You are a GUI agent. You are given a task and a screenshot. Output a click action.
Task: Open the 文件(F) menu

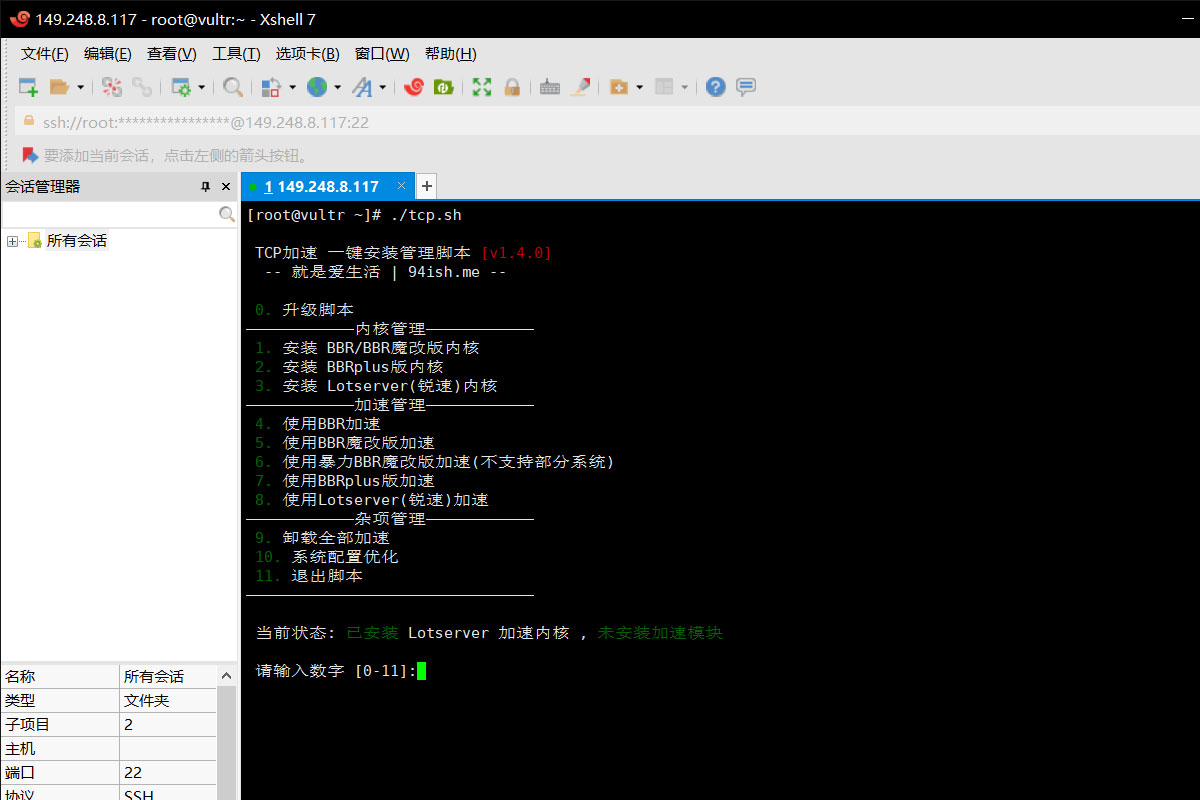45,54
